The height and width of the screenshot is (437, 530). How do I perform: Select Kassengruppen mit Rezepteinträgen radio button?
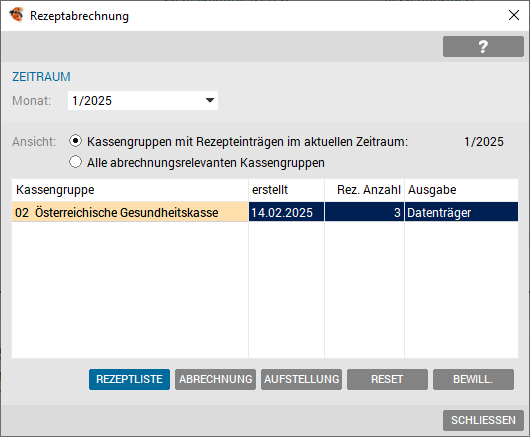click(x=75, y=141)
